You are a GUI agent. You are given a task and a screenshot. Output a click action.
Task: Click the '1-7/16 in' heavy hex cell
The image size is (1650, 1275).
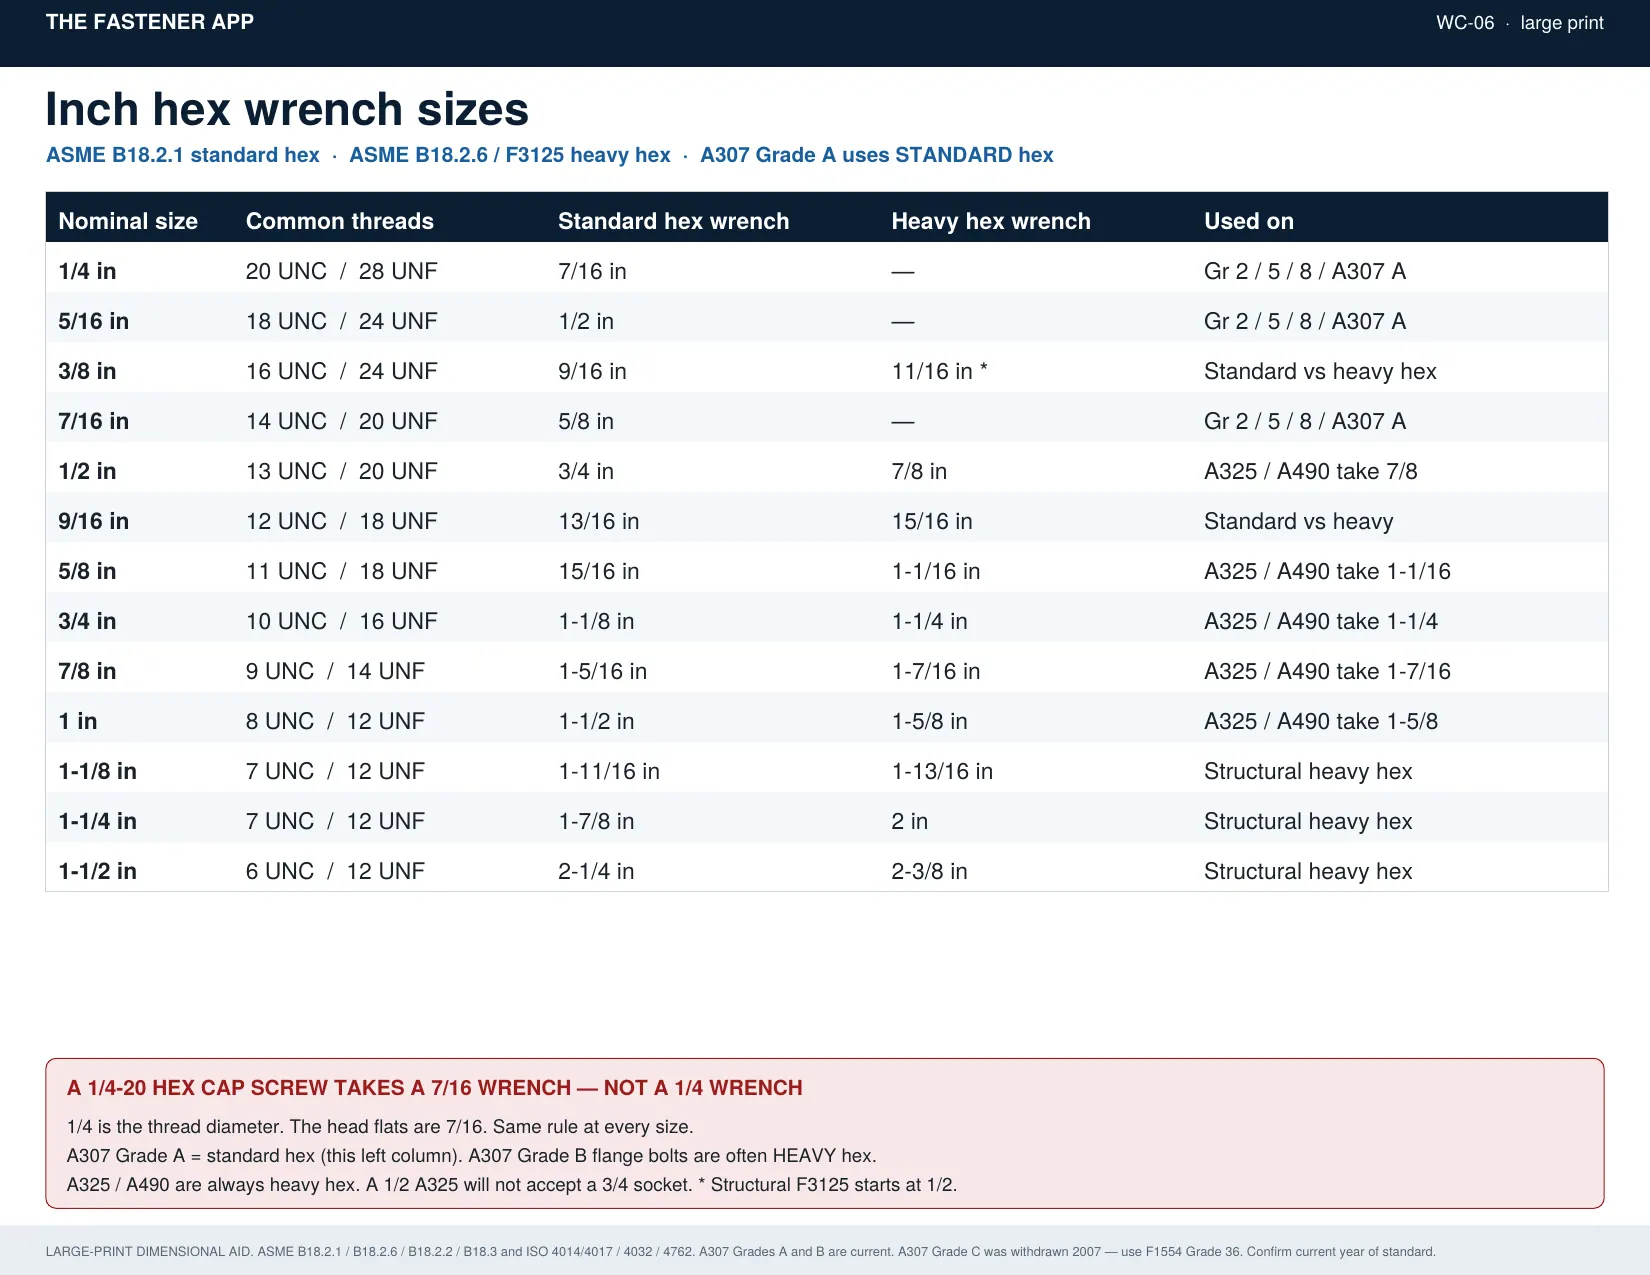[936, 671]
